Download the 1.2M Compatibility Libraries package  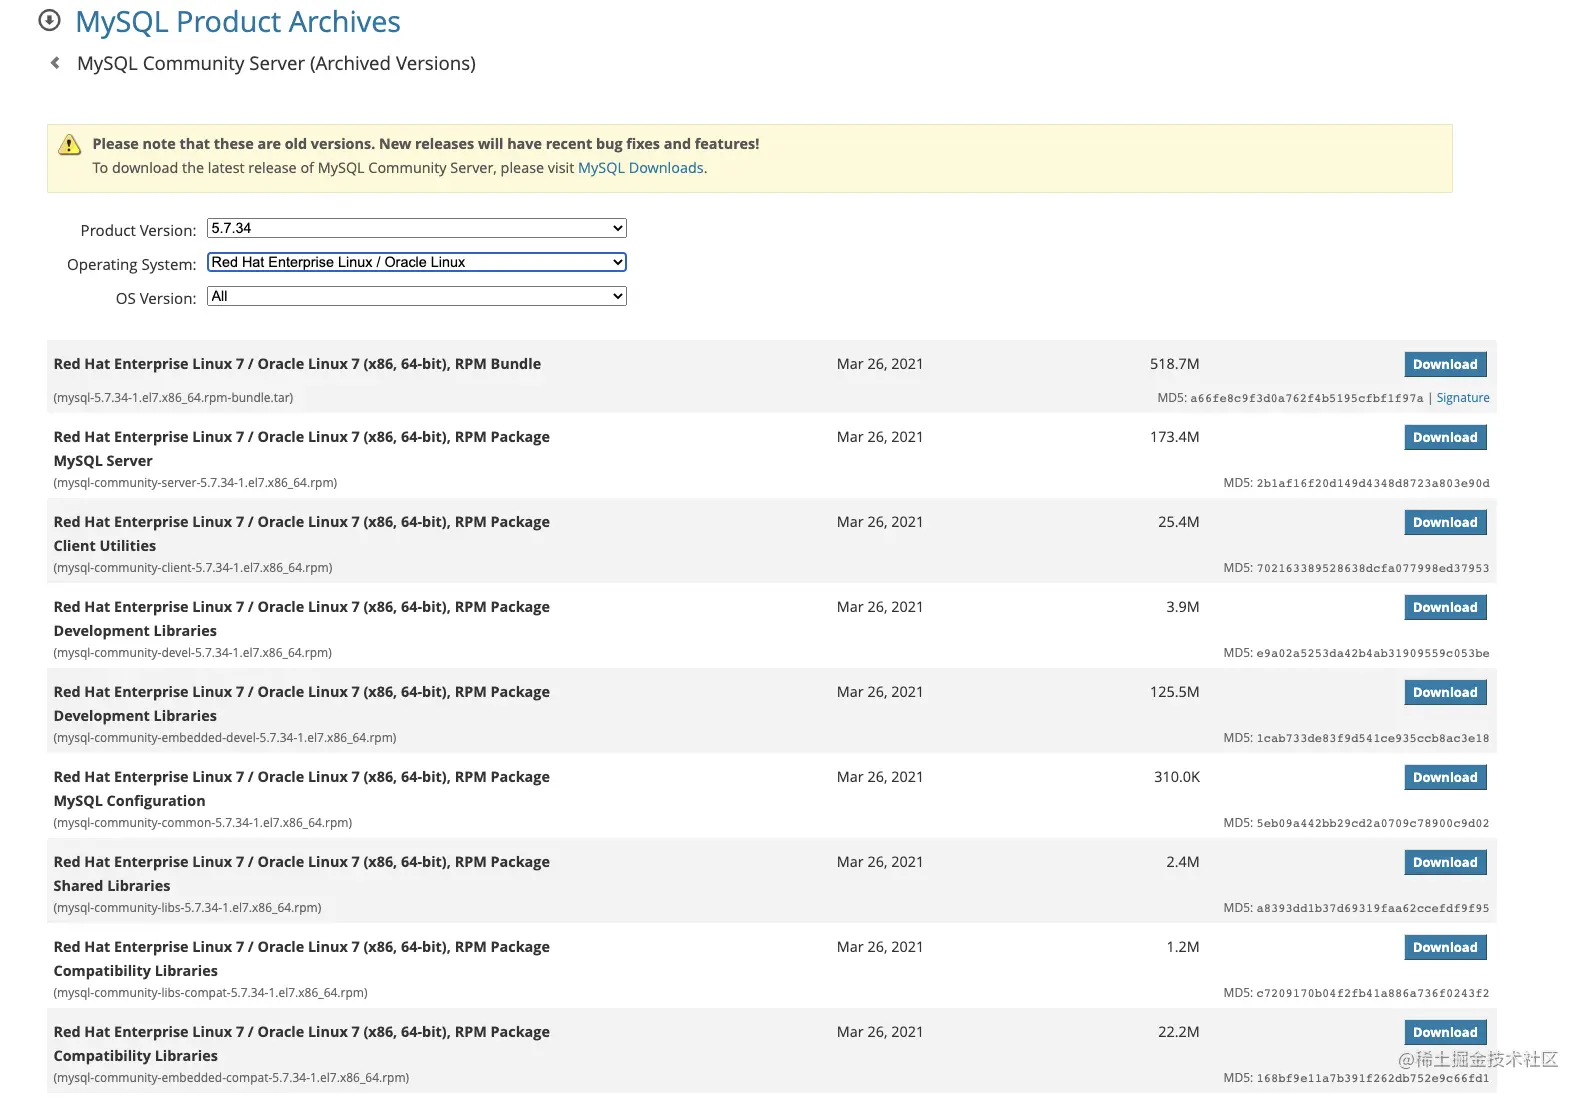pos(1445,947)
